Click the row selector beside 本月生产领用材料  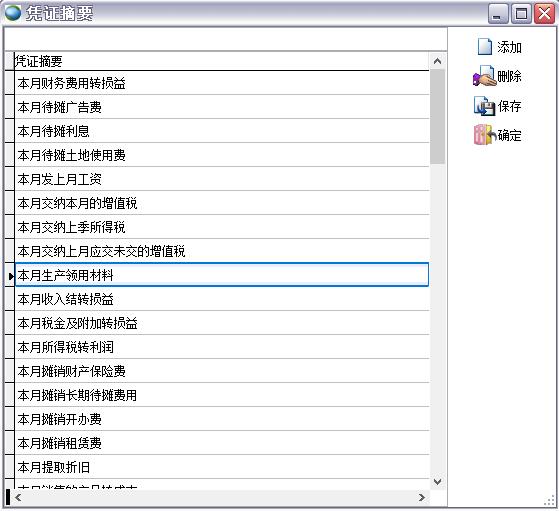[10, 275]
